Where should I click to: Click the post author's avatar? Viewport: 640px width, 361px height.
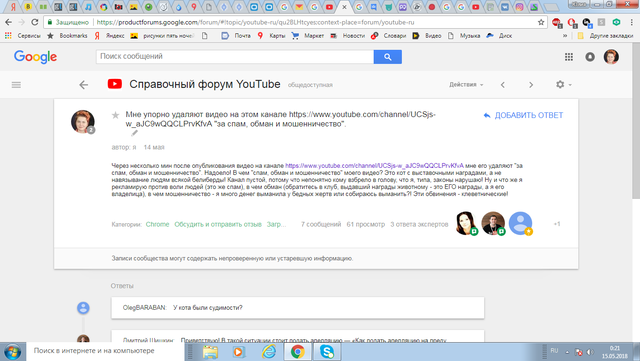click(x=83, y=121)
